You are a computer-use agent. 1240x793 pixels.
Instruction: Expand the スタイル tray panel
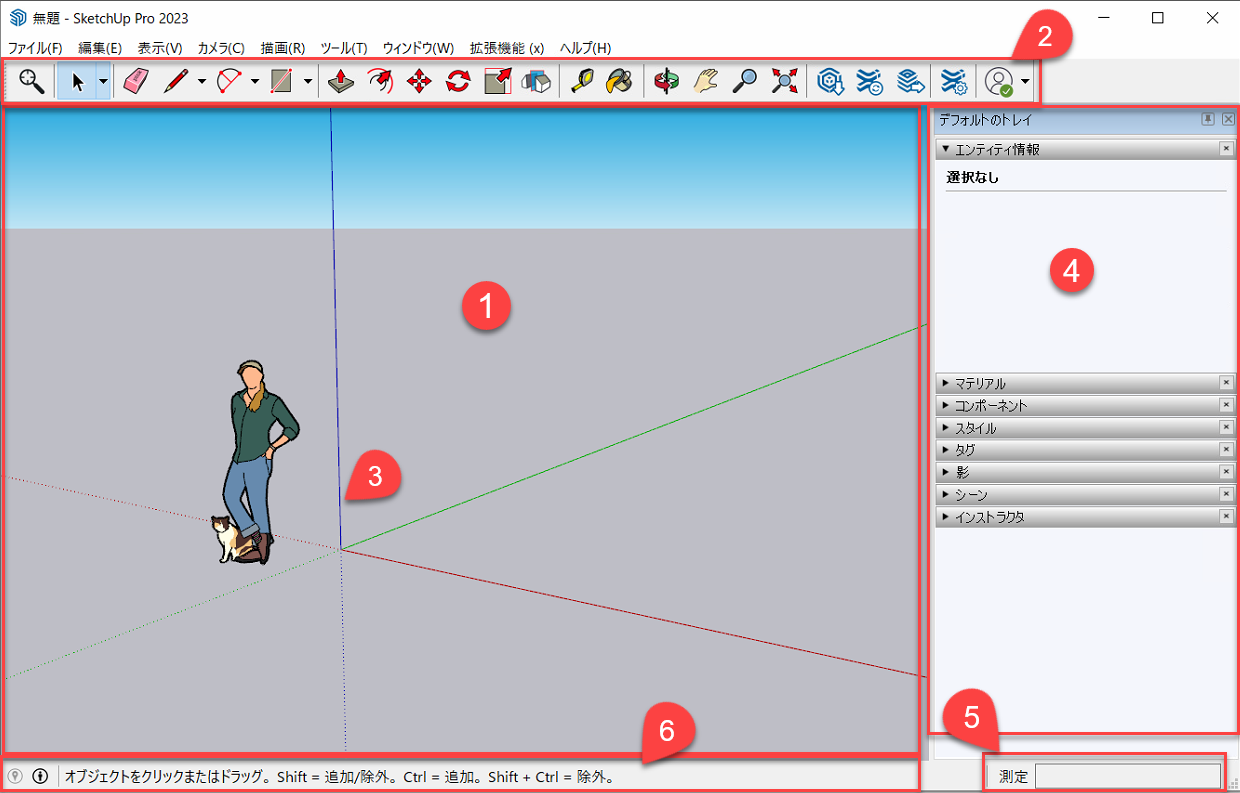click(x=975, y=428)
